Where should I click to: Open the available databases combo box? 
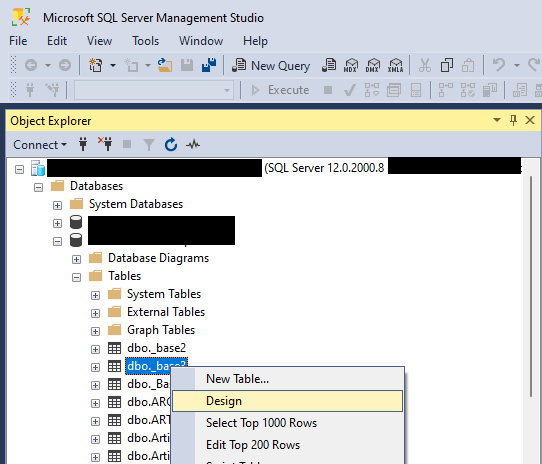click(154, 90)
